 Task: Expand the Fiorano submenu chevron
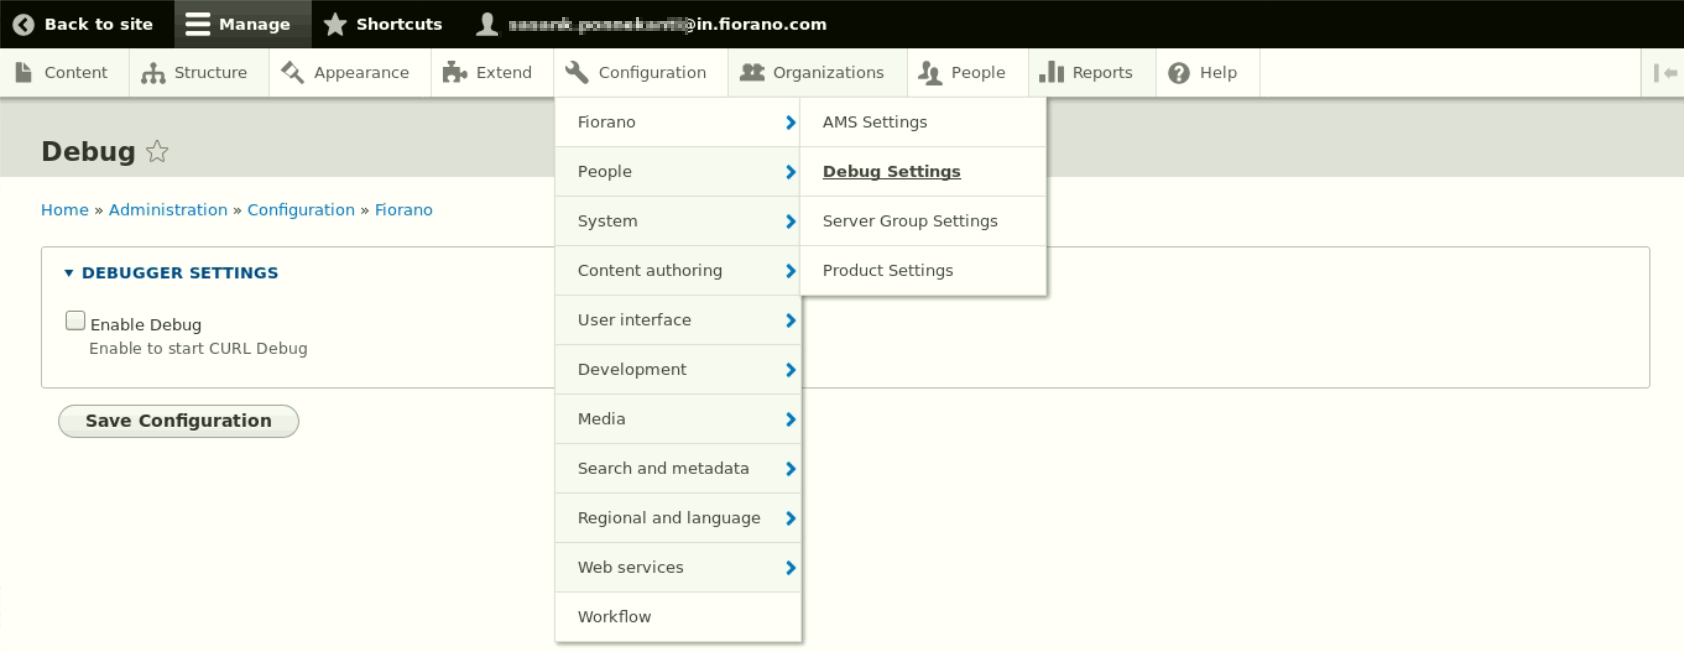[x=790, y=122]
